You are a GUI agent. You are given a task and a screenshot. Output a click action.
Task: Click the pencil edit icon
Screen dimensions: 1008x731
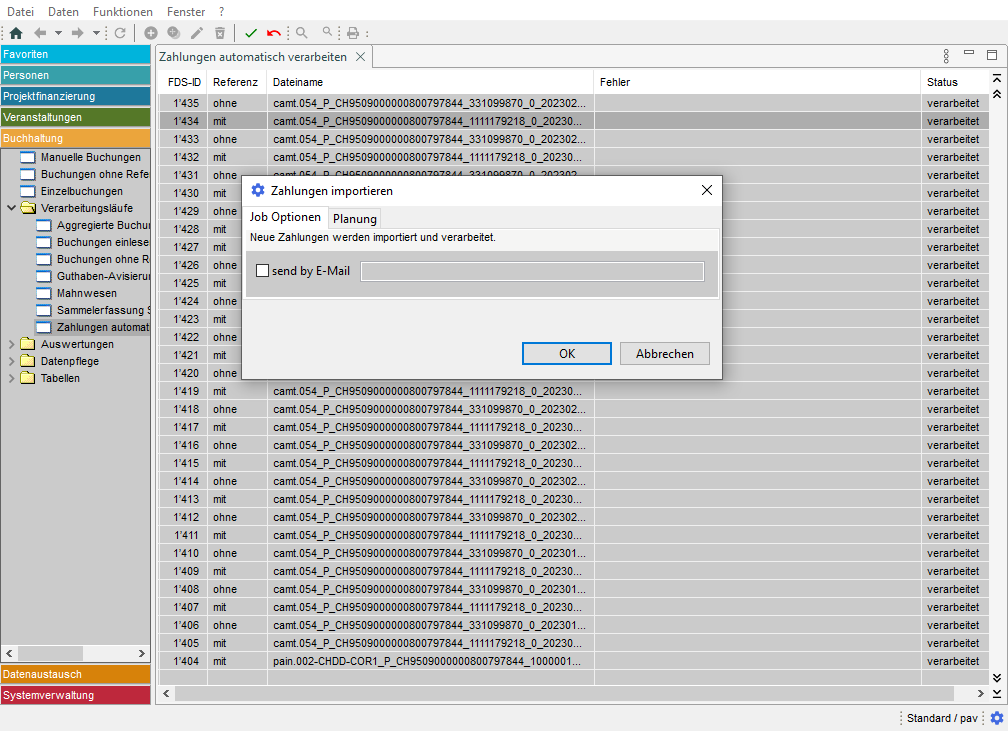(x=197, y=33)
